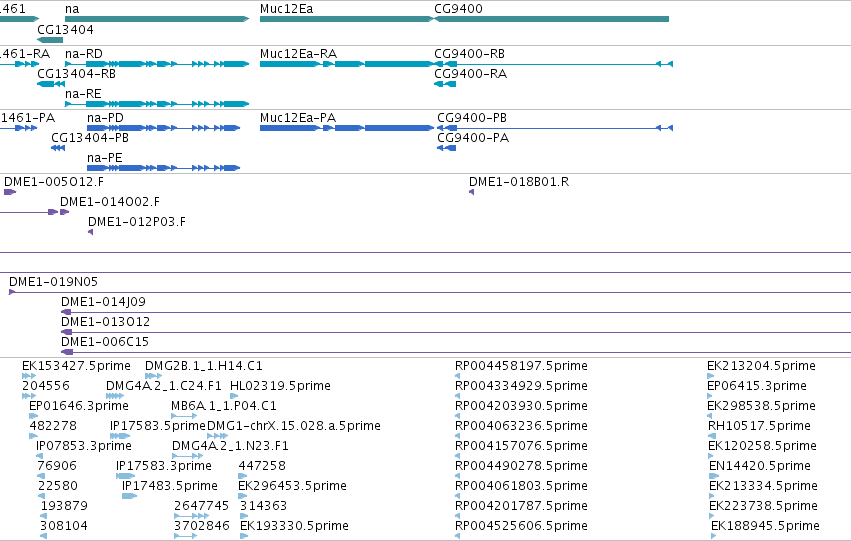
Task: Select IP17483.5prime EST label
Action: click(x=170, y=486)
